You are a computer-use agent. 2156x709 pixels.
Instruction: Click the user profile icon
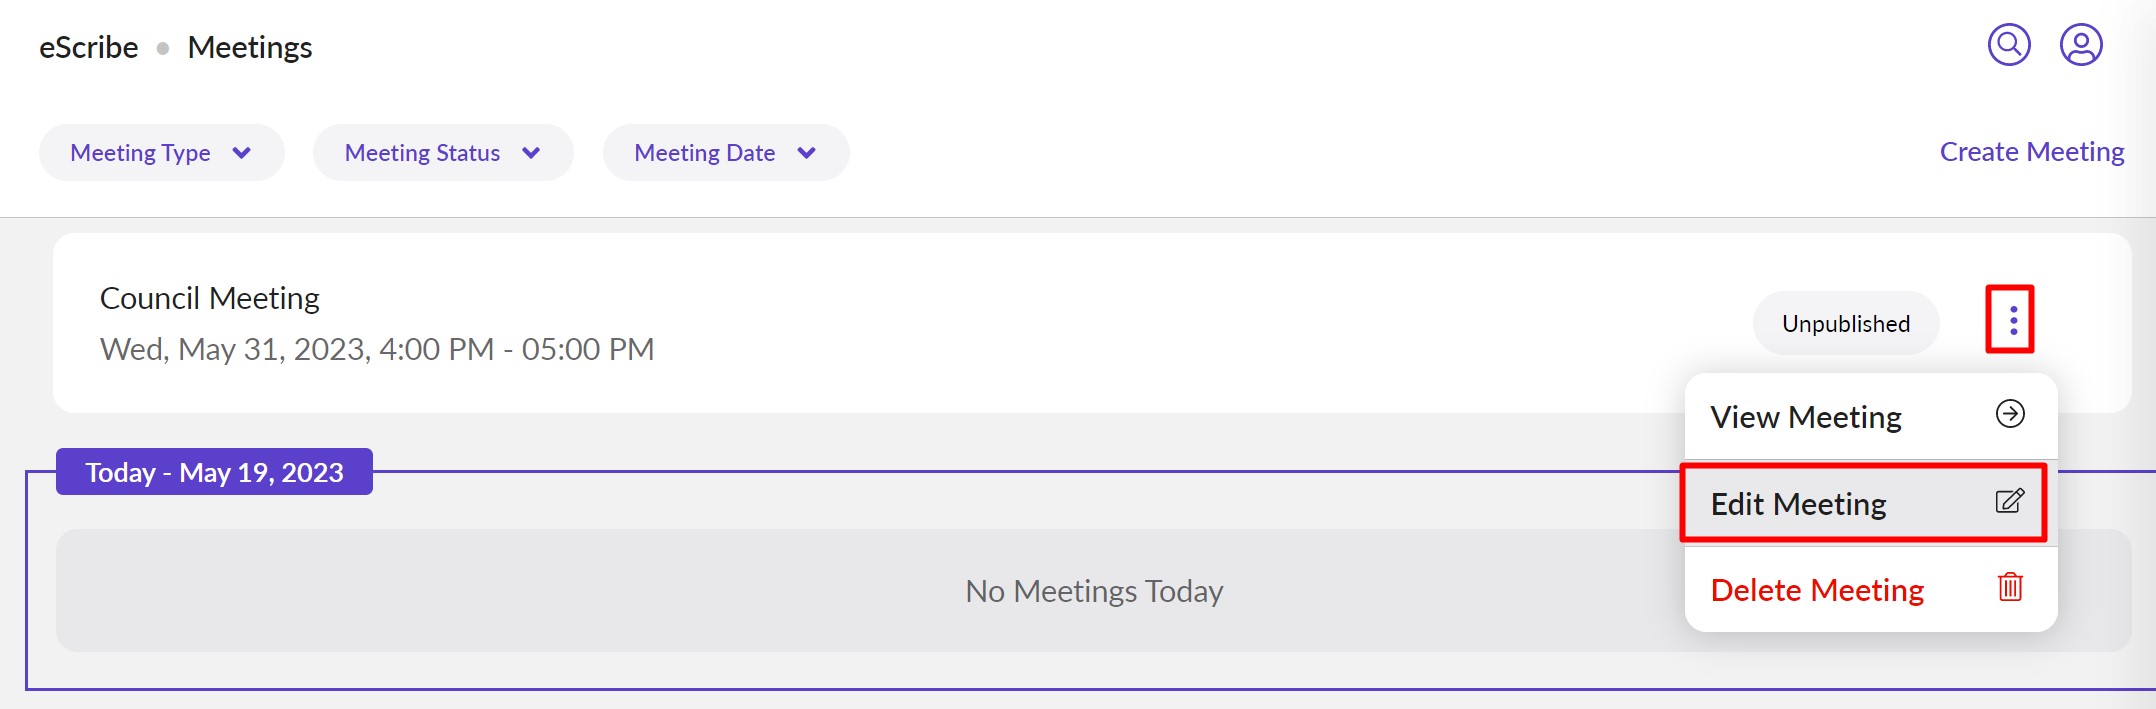[x=2081, y=44]
